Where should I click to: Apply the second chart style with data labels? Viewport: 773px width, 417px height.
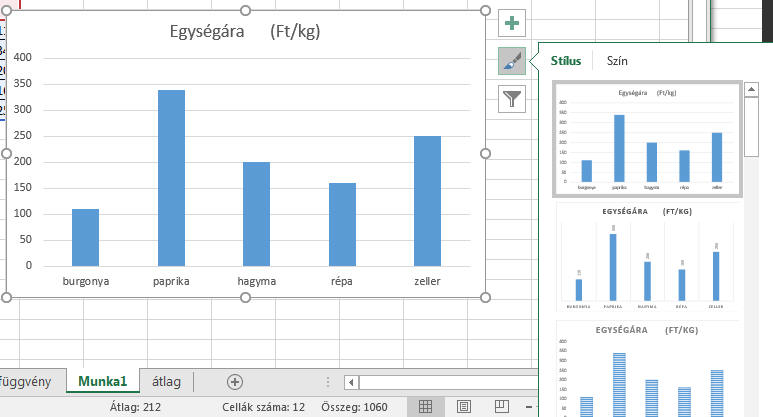[x=647, y=258]
